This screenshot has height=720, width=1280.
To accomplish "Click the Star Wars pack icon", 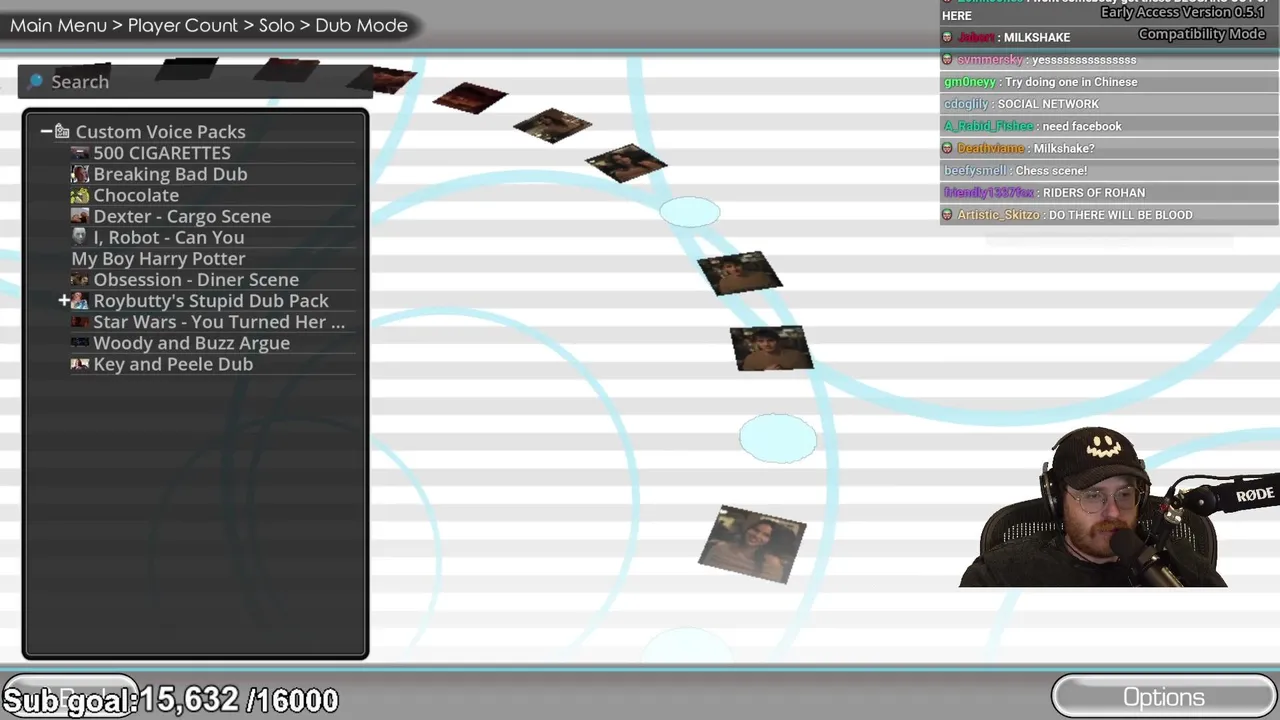I will (x=80, y=322).
